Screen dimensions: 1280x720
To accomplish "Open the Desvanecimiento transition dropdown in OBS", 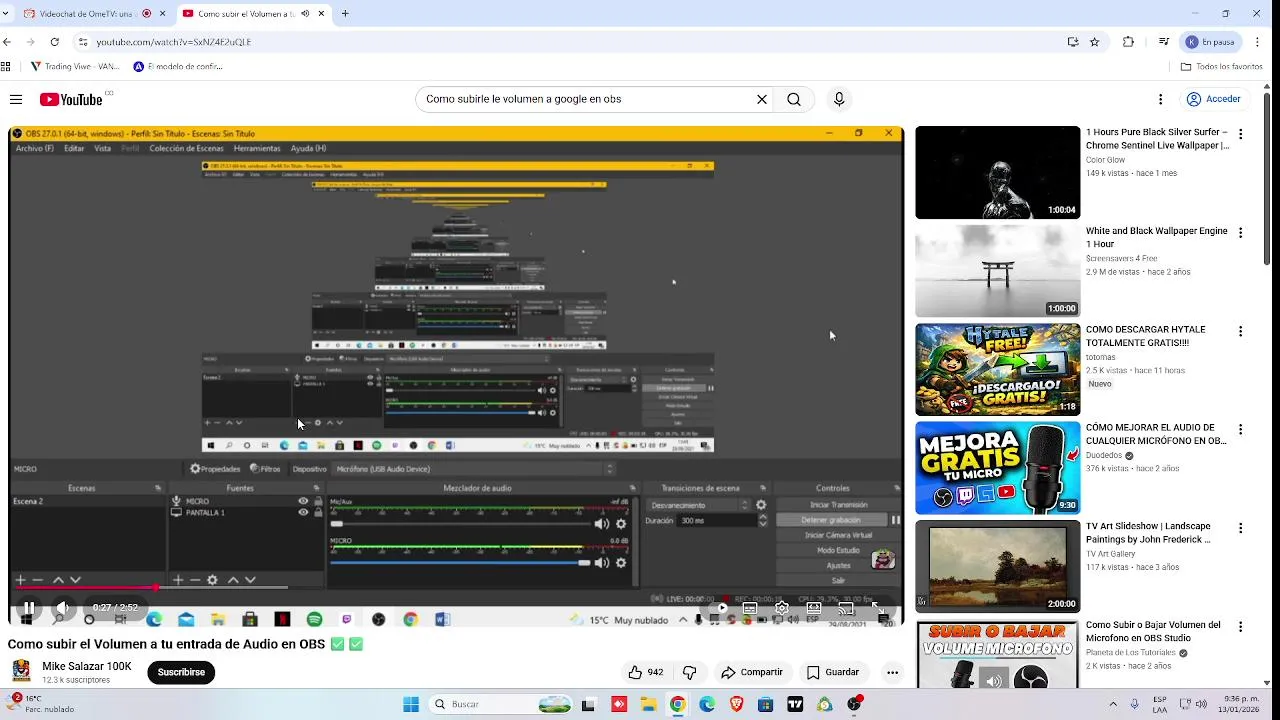I will (x=698, y=505).
